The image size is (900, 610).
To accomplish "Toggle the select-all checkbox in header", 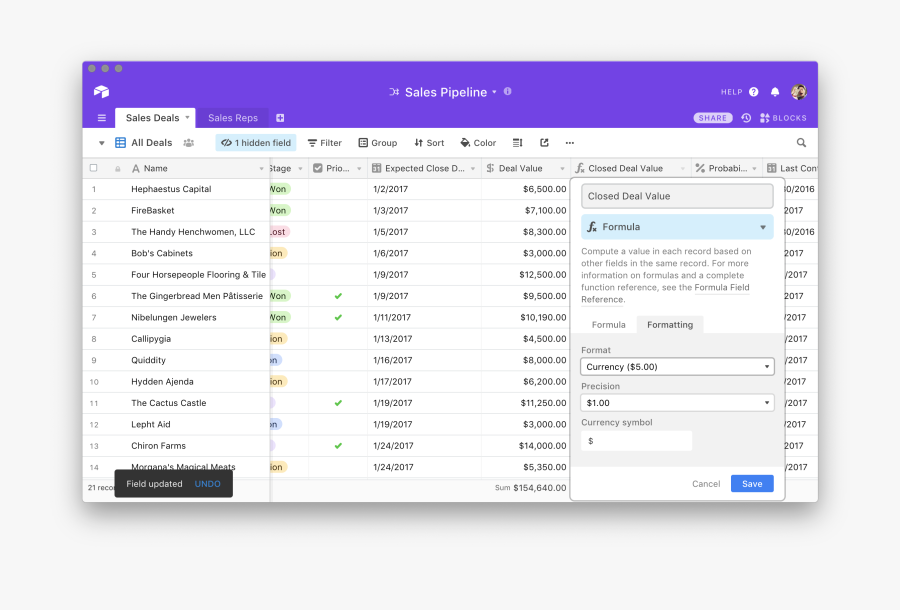I will [94, 168].
